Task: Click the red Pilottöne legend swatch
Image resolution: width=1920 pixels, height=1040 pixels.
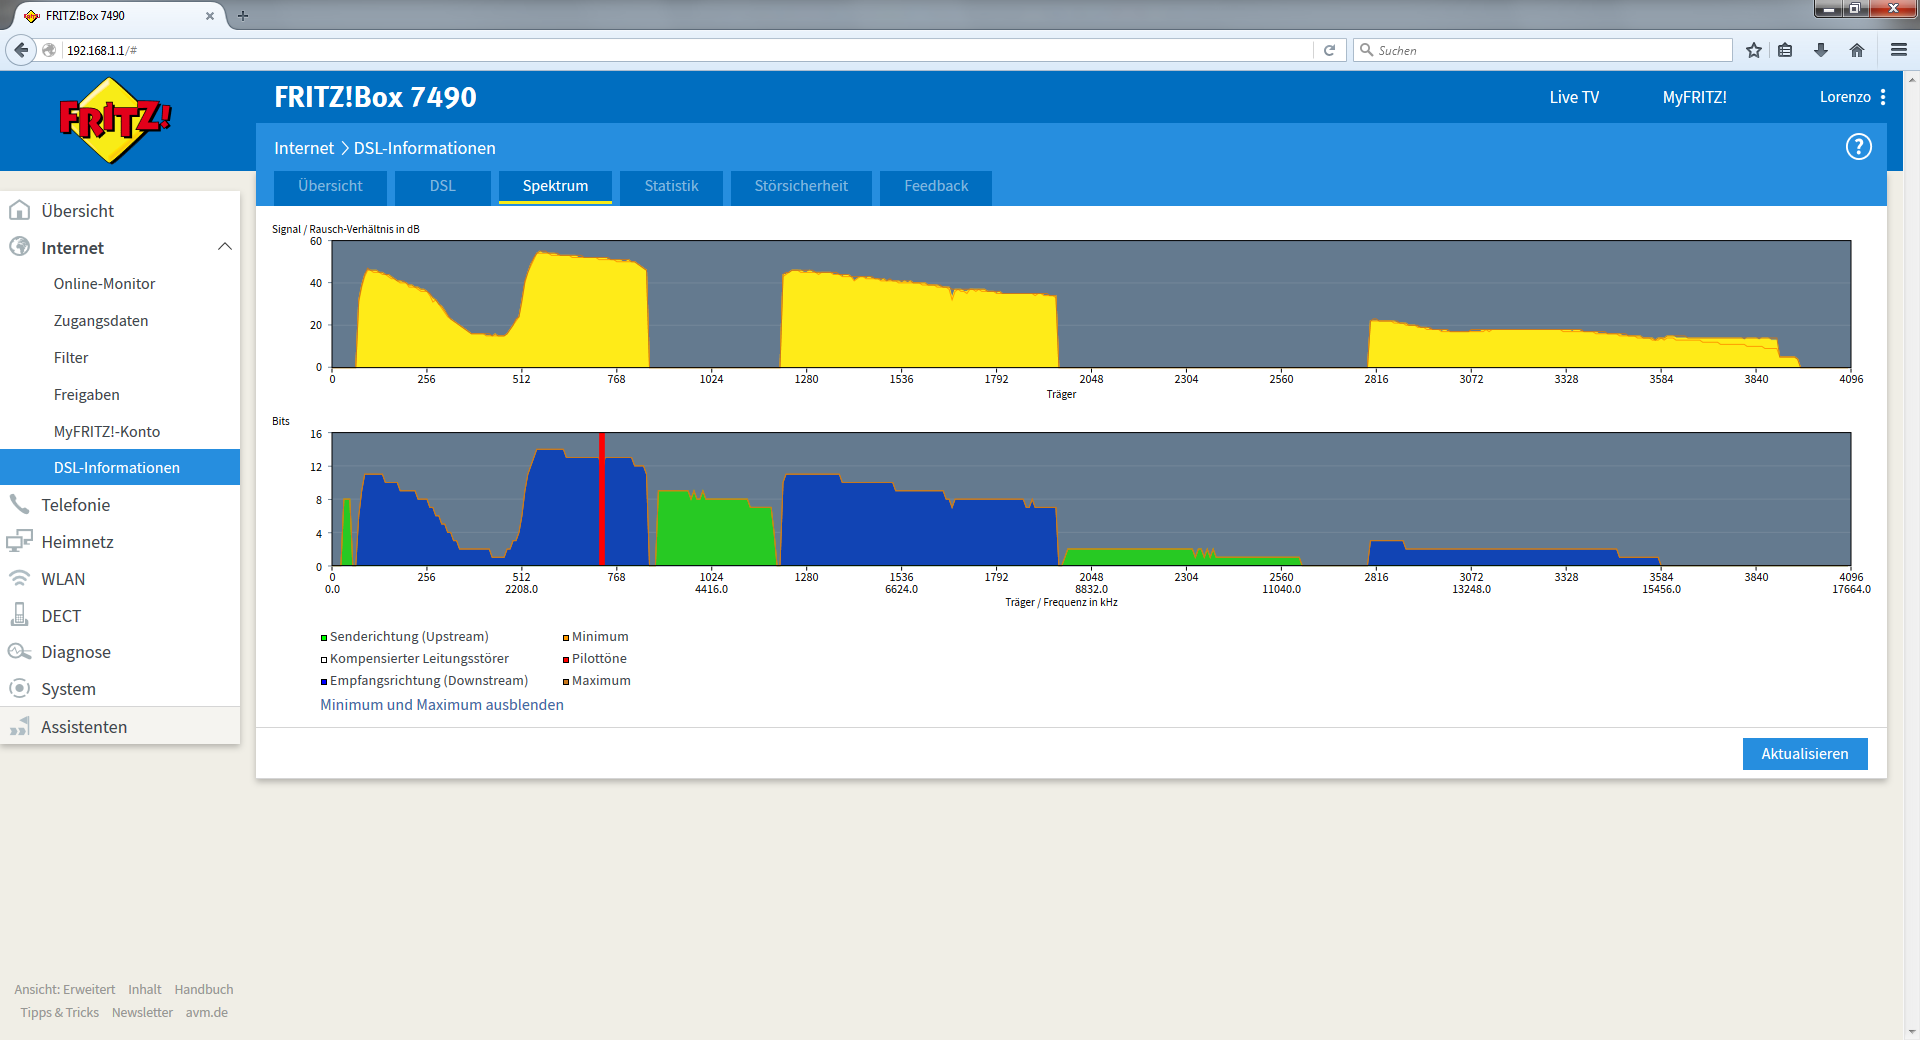Action: pos(566,659)
